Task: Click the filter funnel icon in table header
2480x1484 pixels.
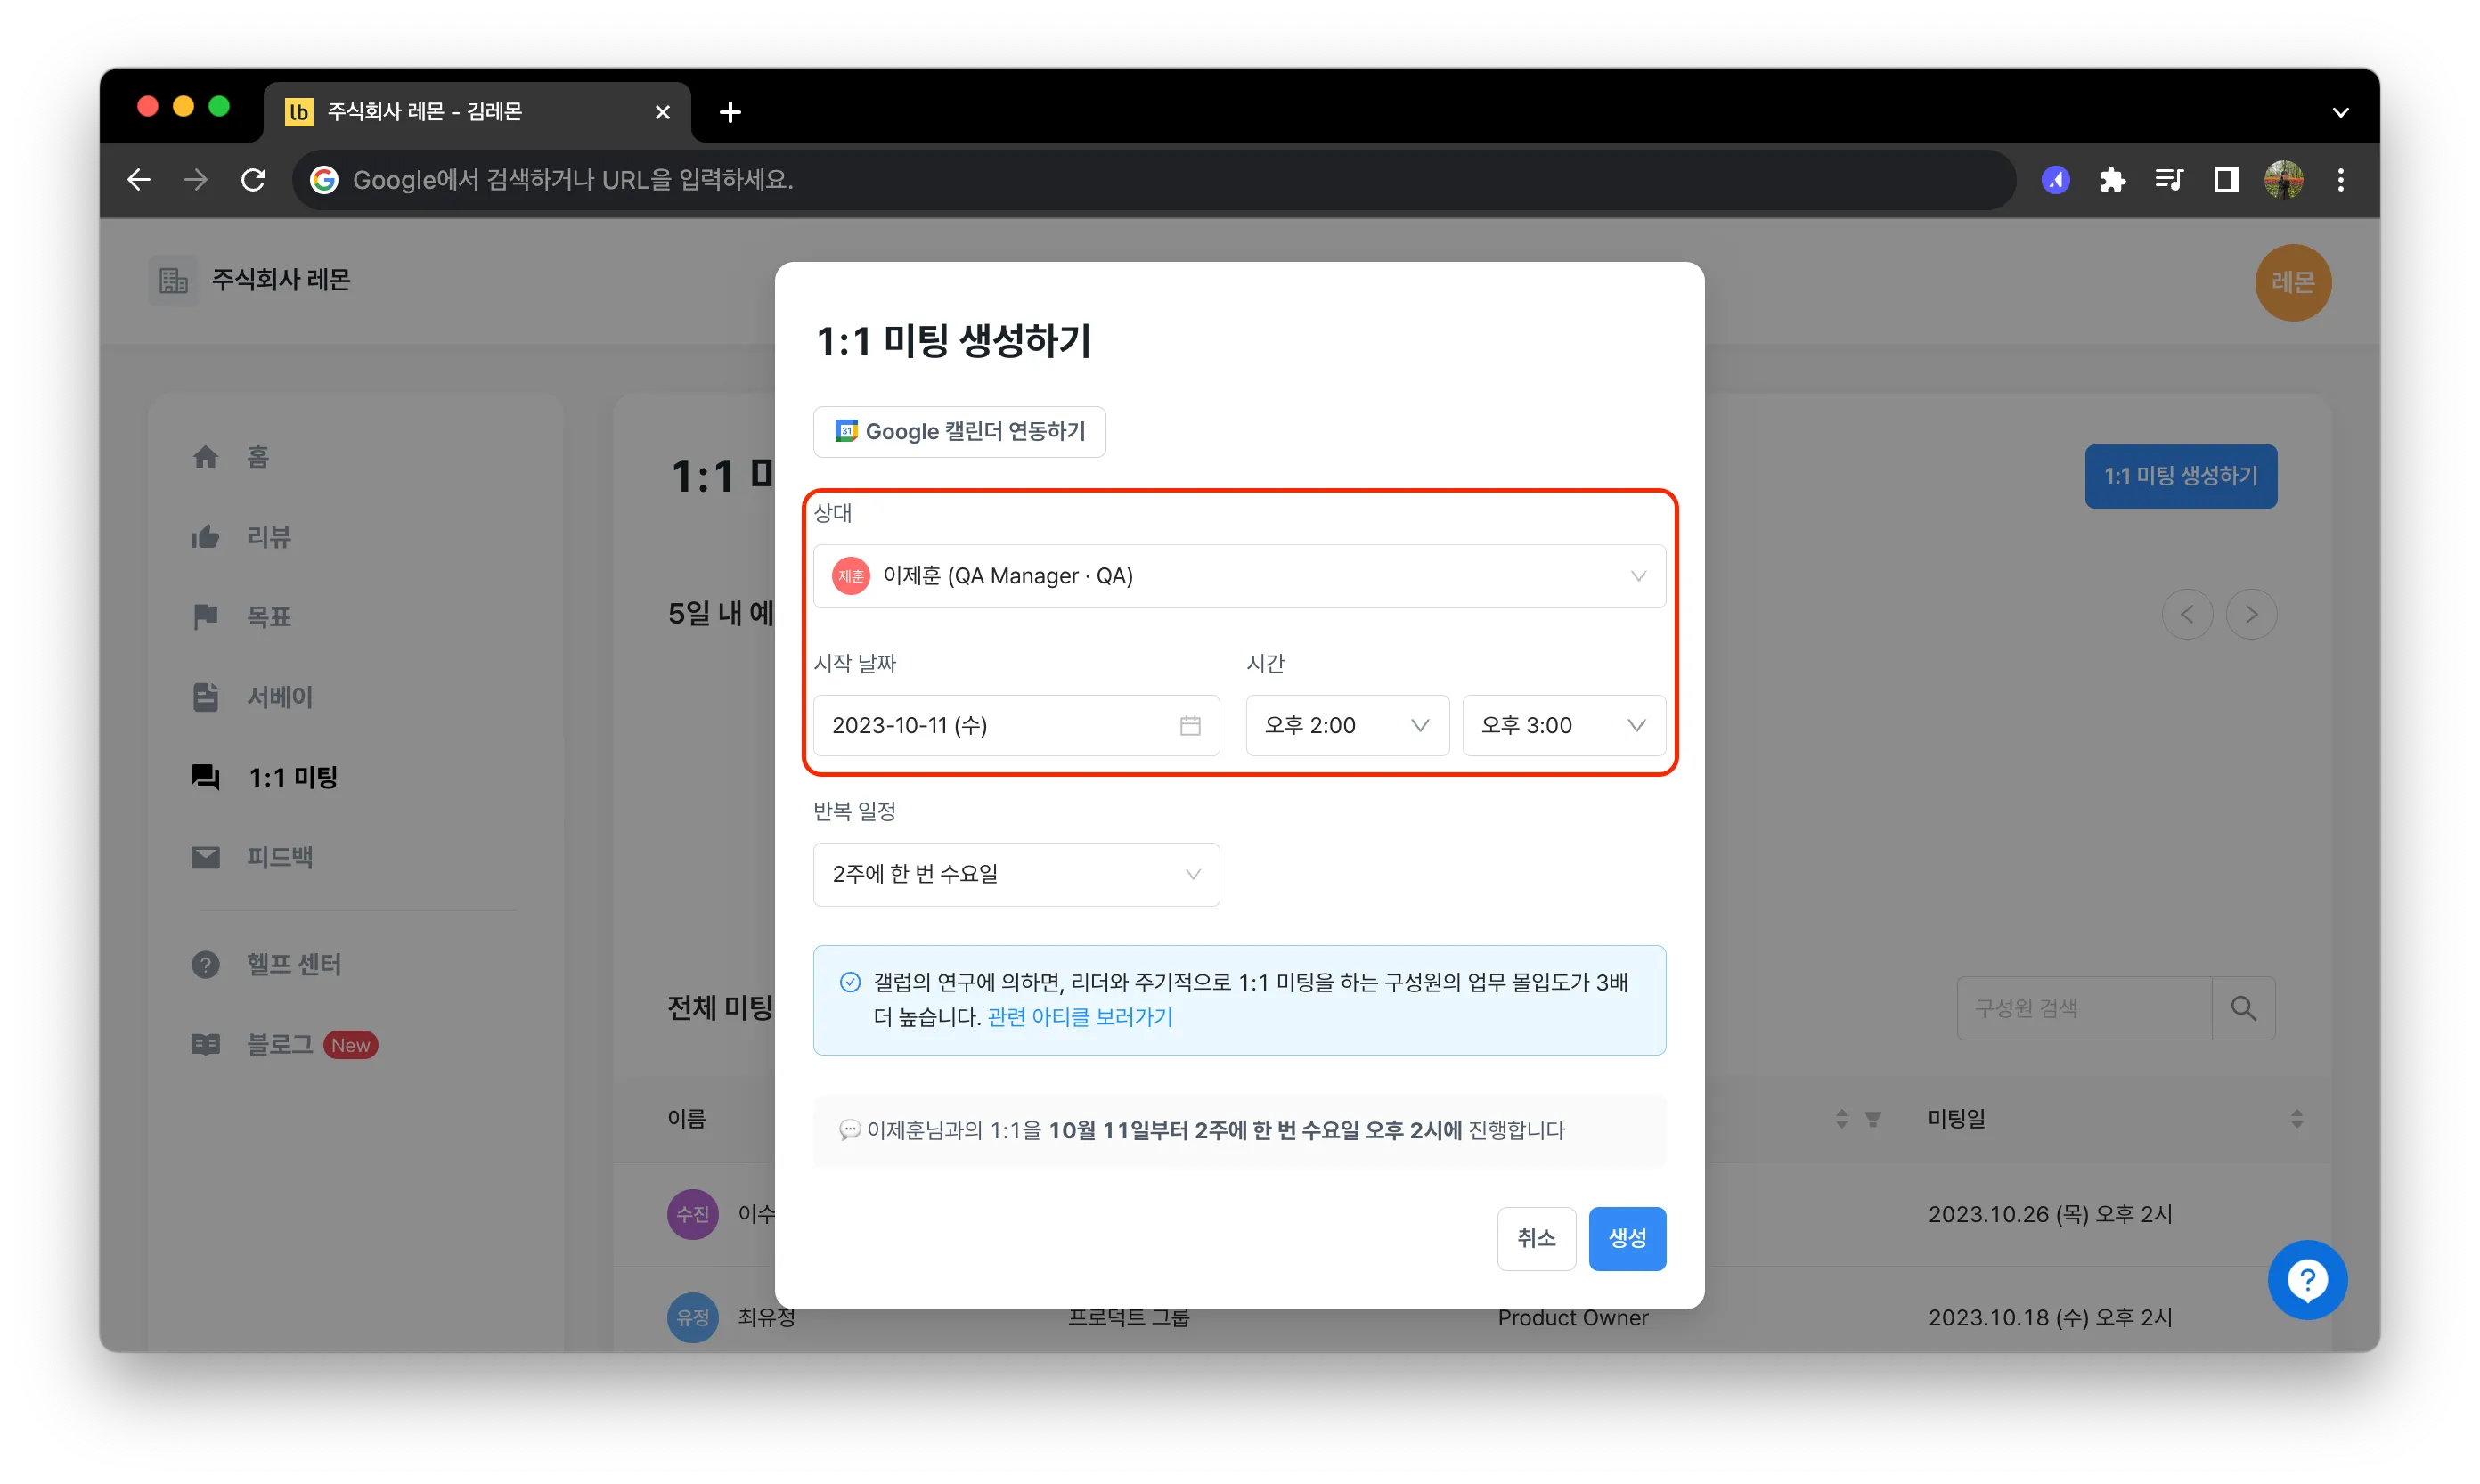Action: click(1872, 1118)
